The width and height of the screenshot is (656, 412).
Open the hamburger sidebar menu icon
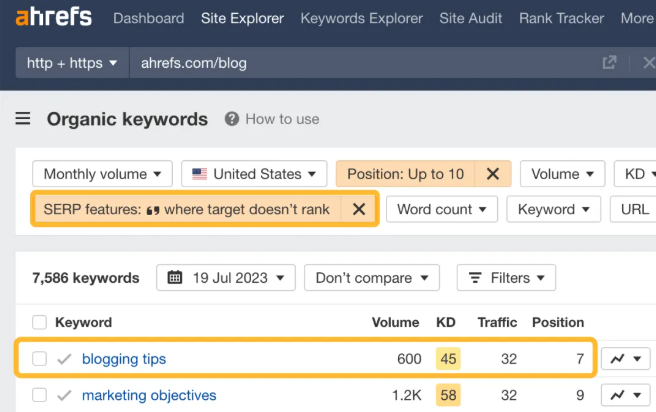click(23, 119)
